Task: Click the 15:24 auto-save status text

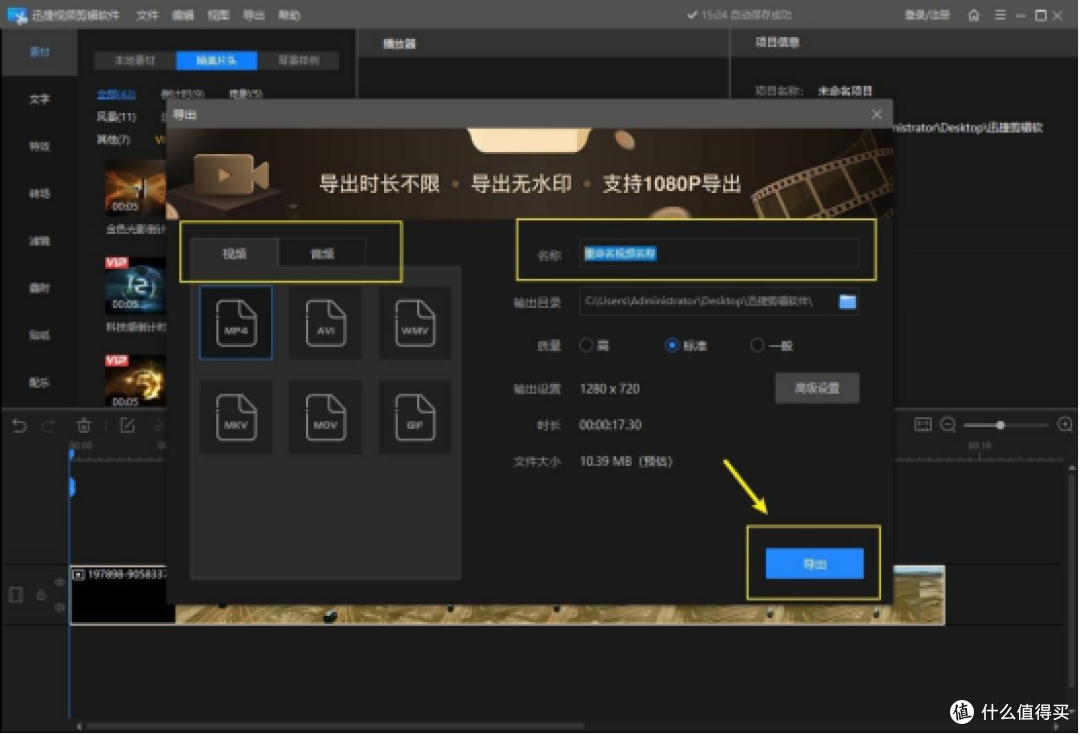Action: (x=740, y=15)
